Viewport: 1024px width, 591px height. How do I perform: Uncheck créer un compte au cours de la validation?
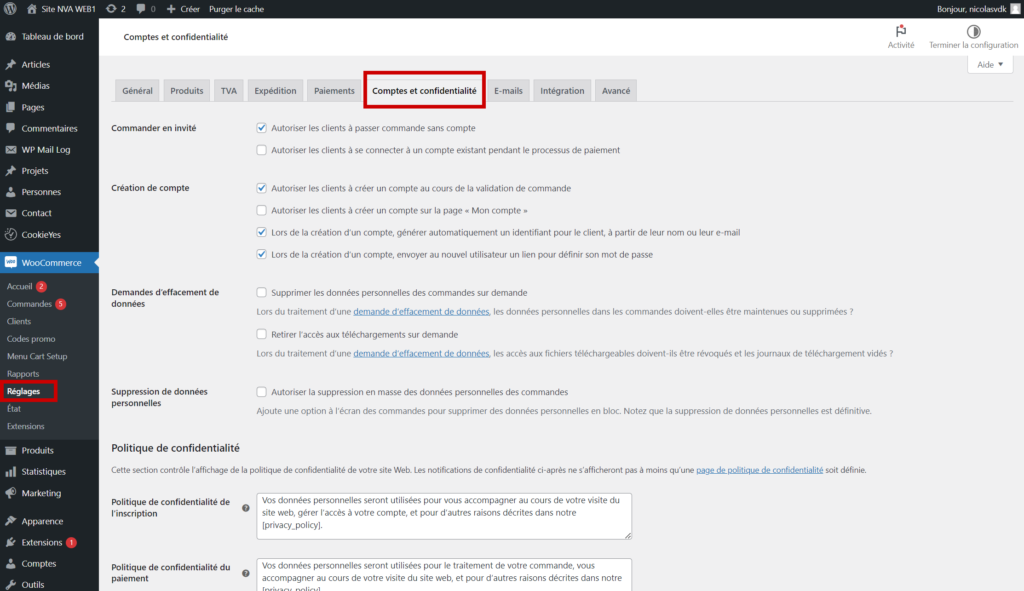(x=261, y=188)
